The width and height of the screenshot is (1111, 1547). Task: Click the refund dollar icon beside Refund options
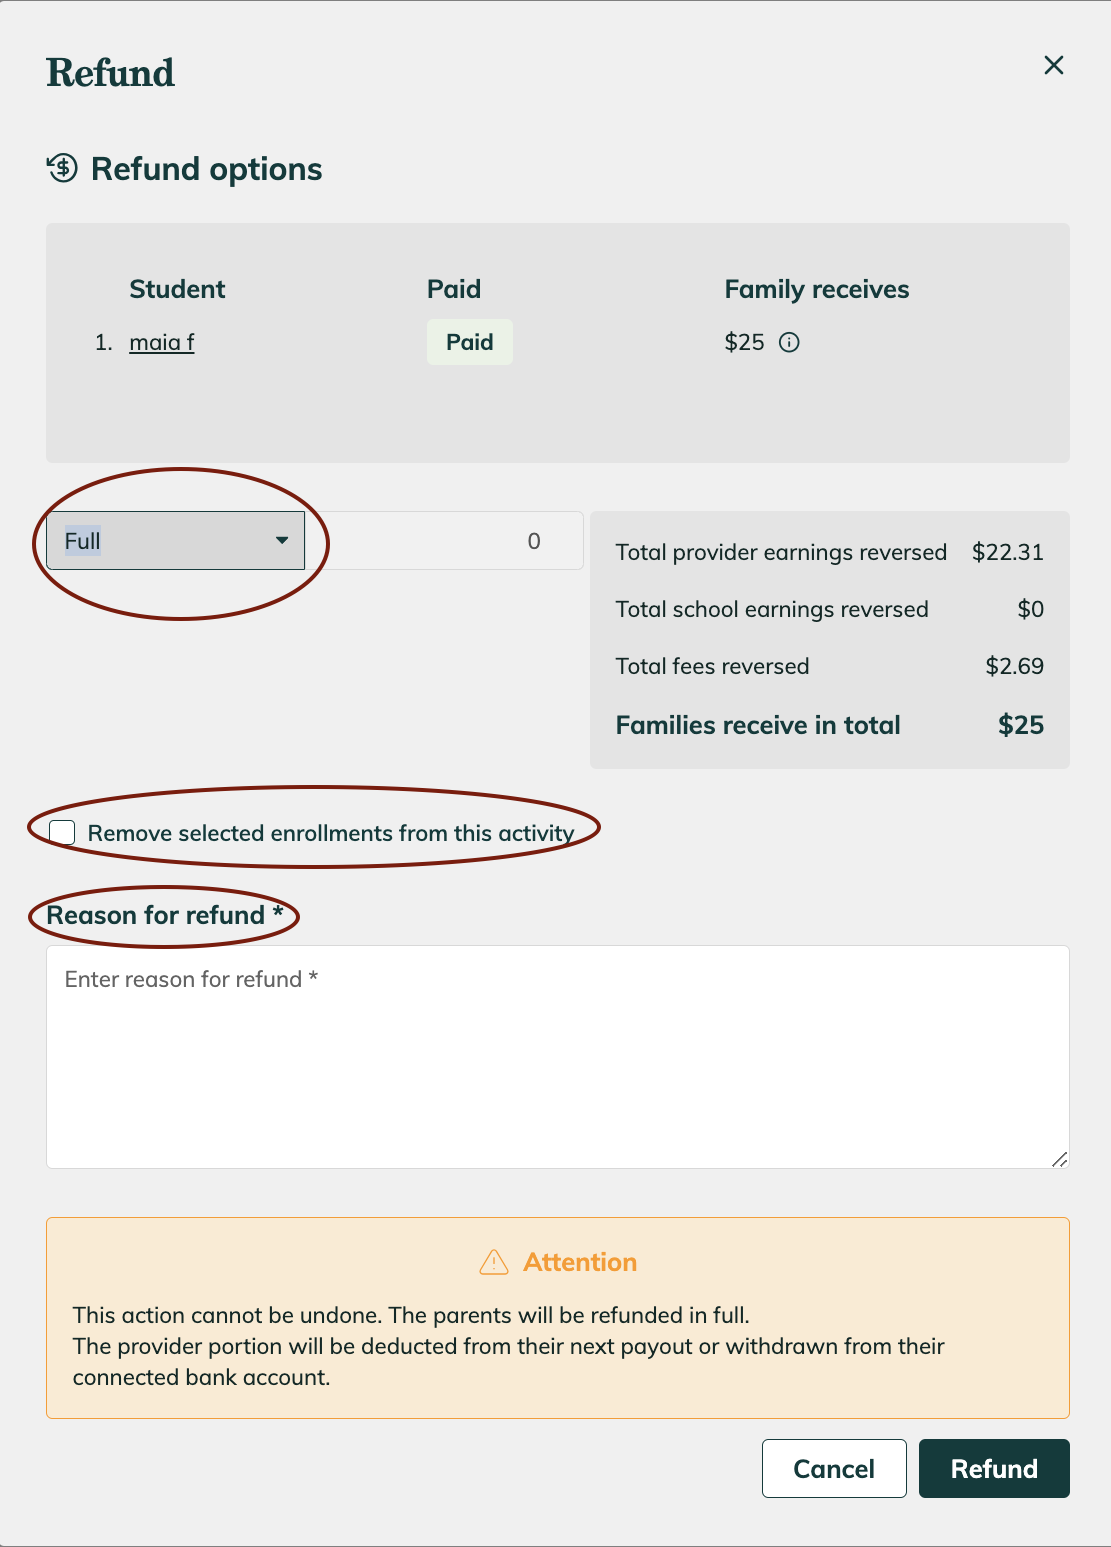click(x=62, y=168)
